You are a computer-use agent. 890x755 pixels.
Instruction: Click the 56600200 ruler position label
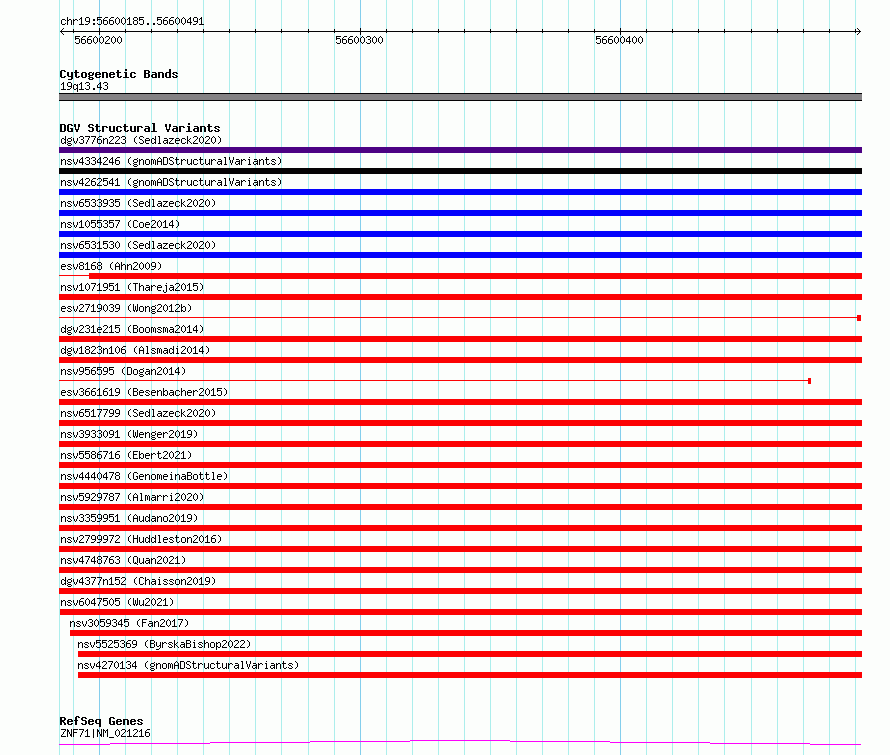(x=98, y=40)
